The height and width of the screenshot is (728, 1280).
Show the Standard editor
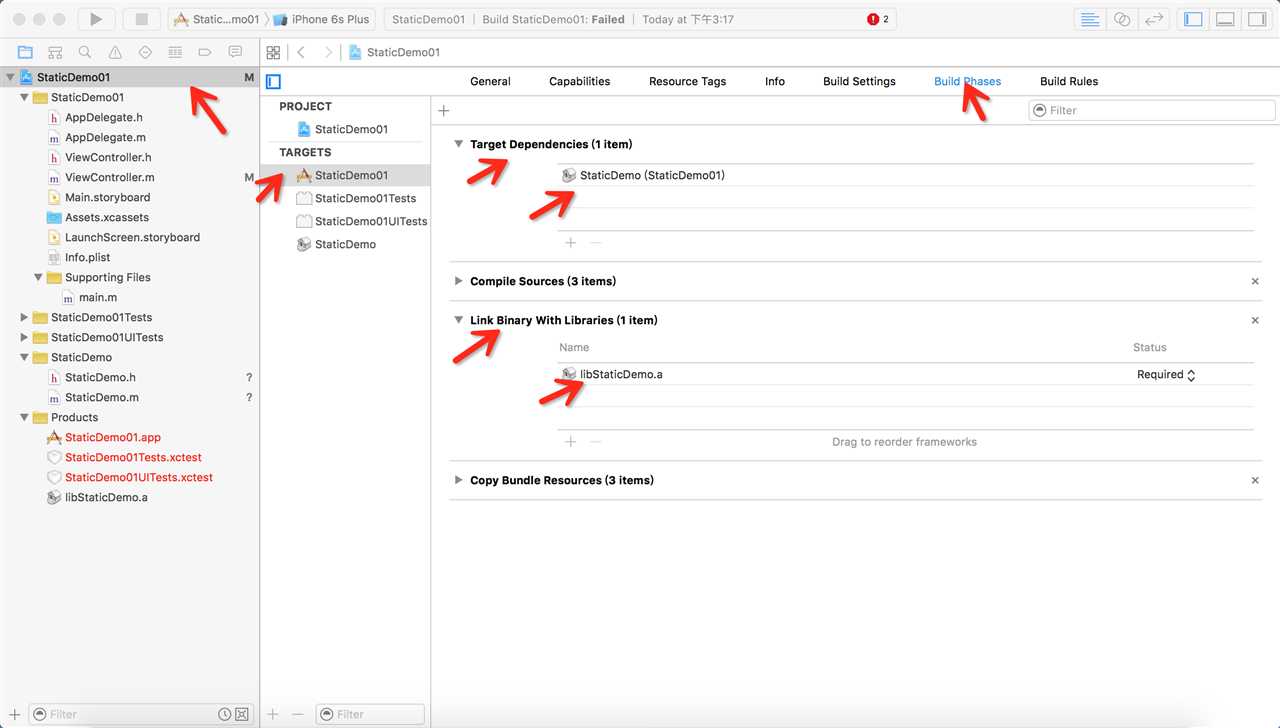(x=1089, y=19)
